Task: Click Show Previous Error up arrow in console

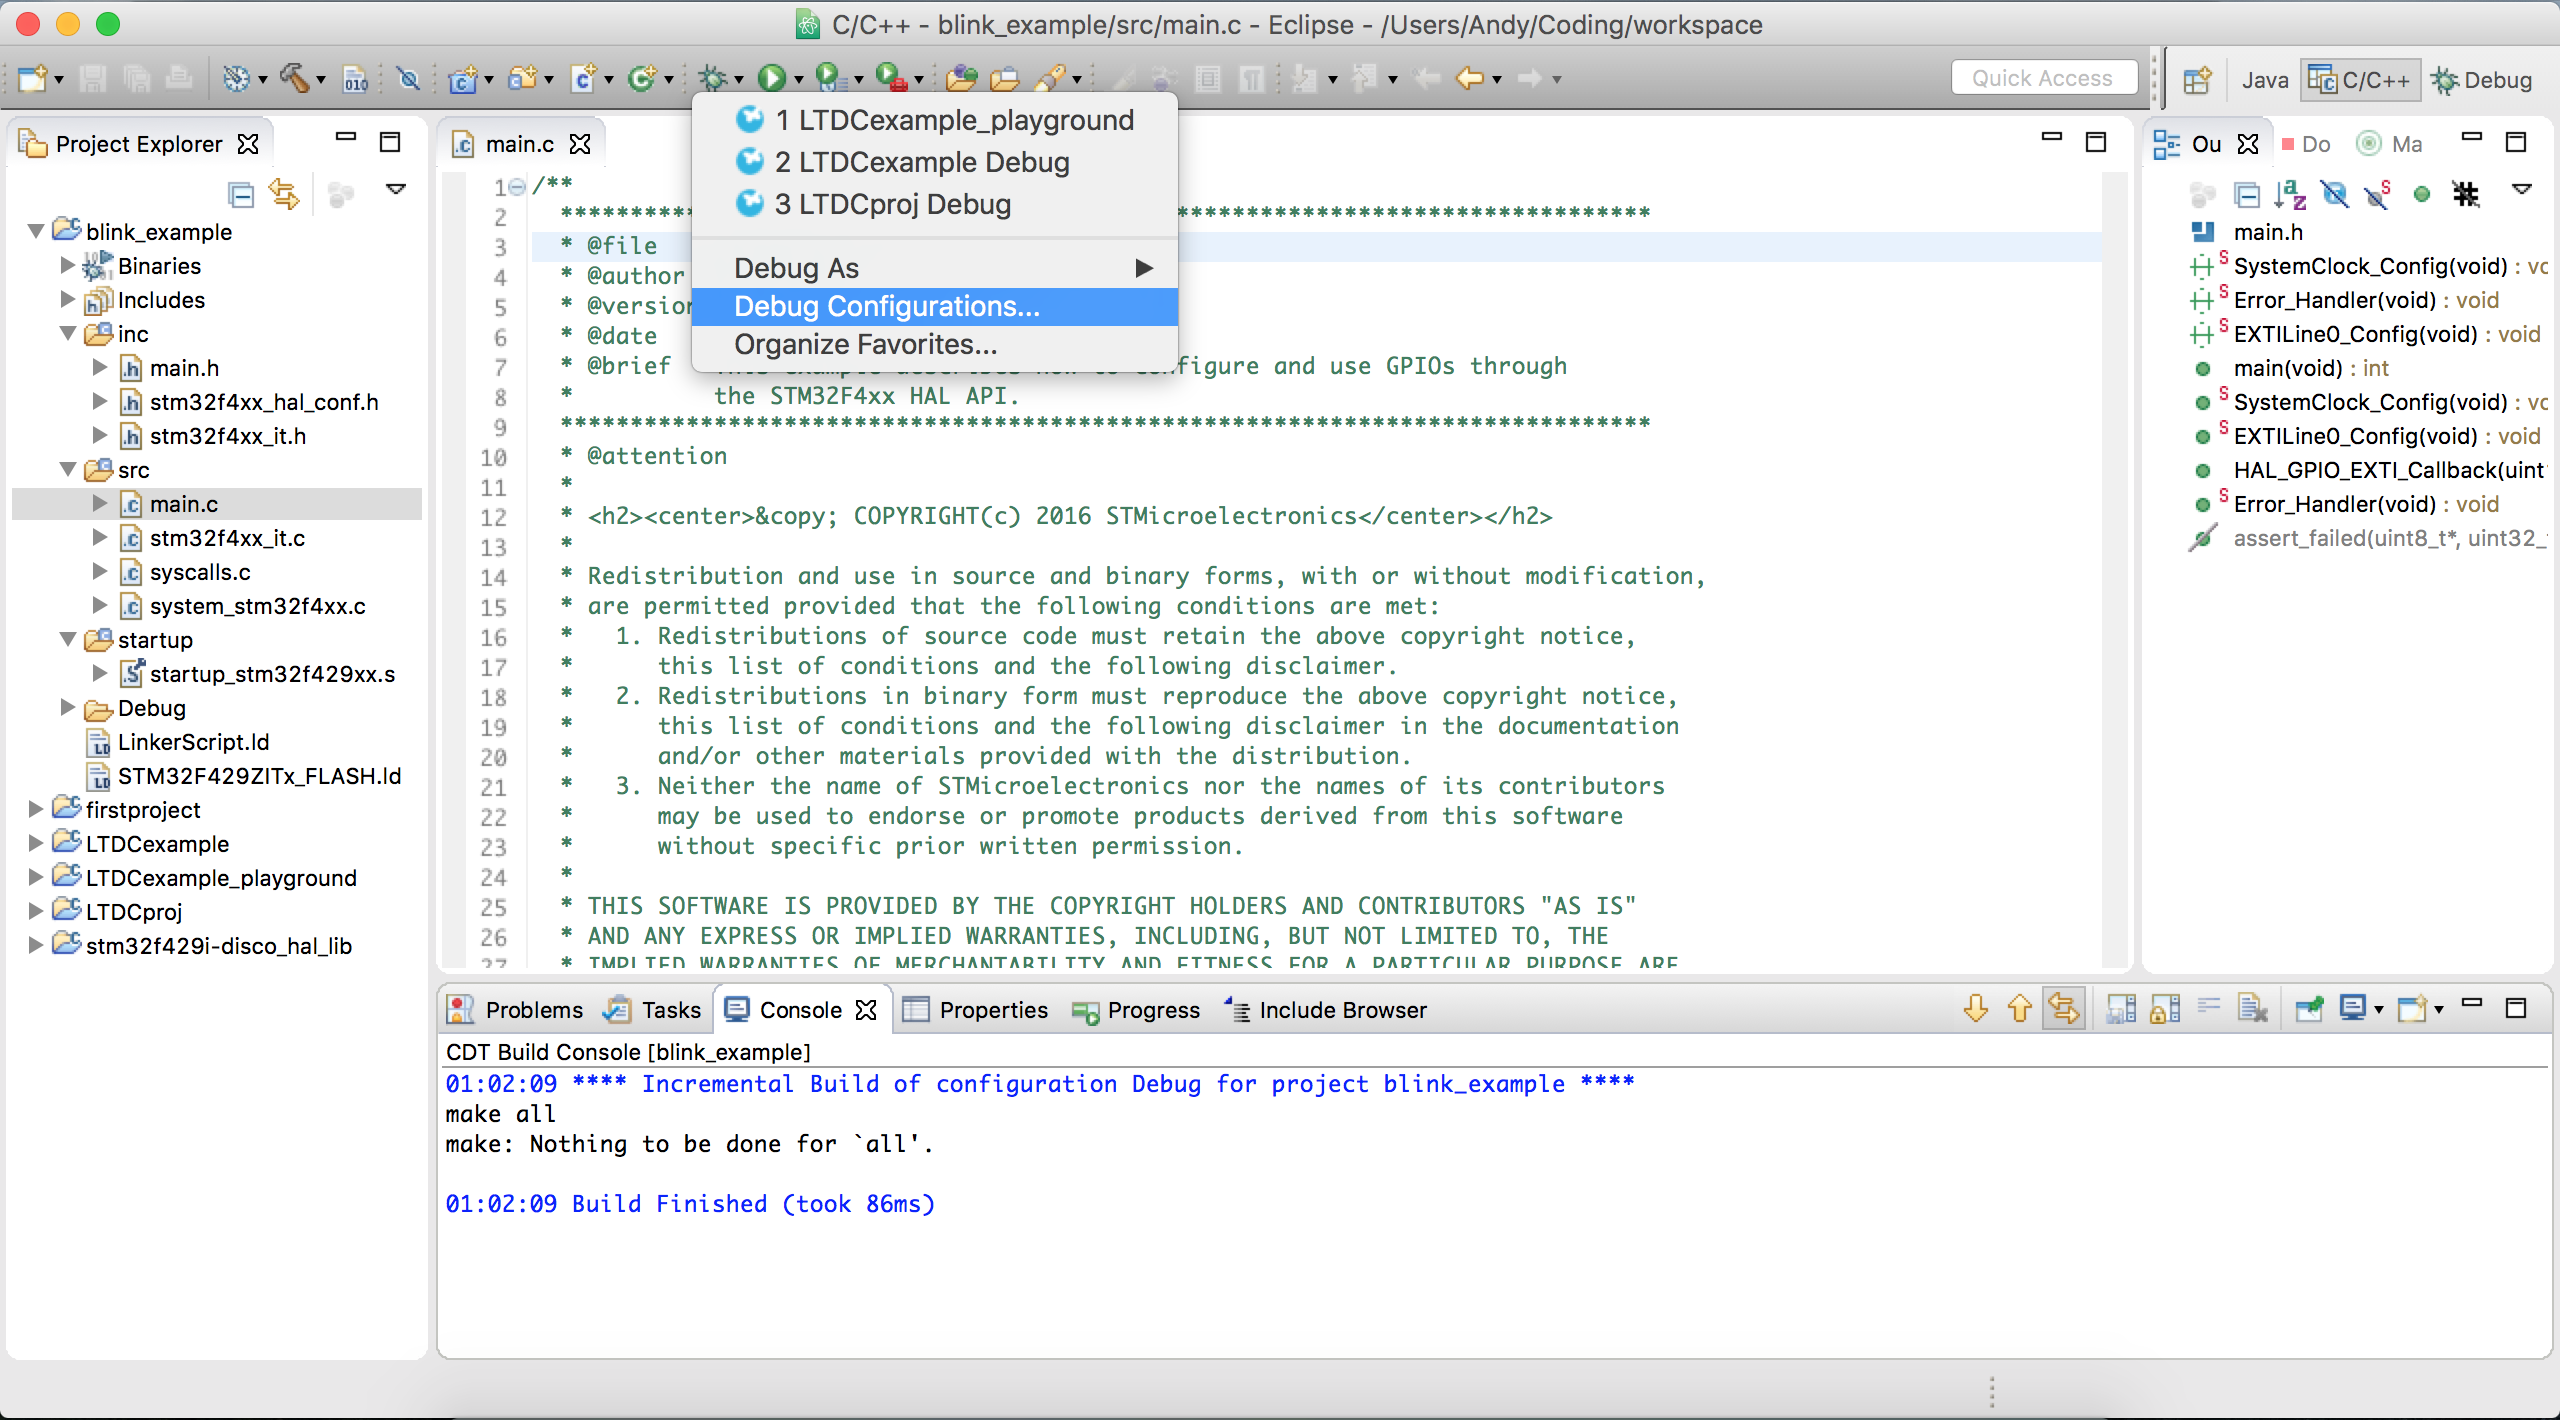Action: click(2020, 1010)
